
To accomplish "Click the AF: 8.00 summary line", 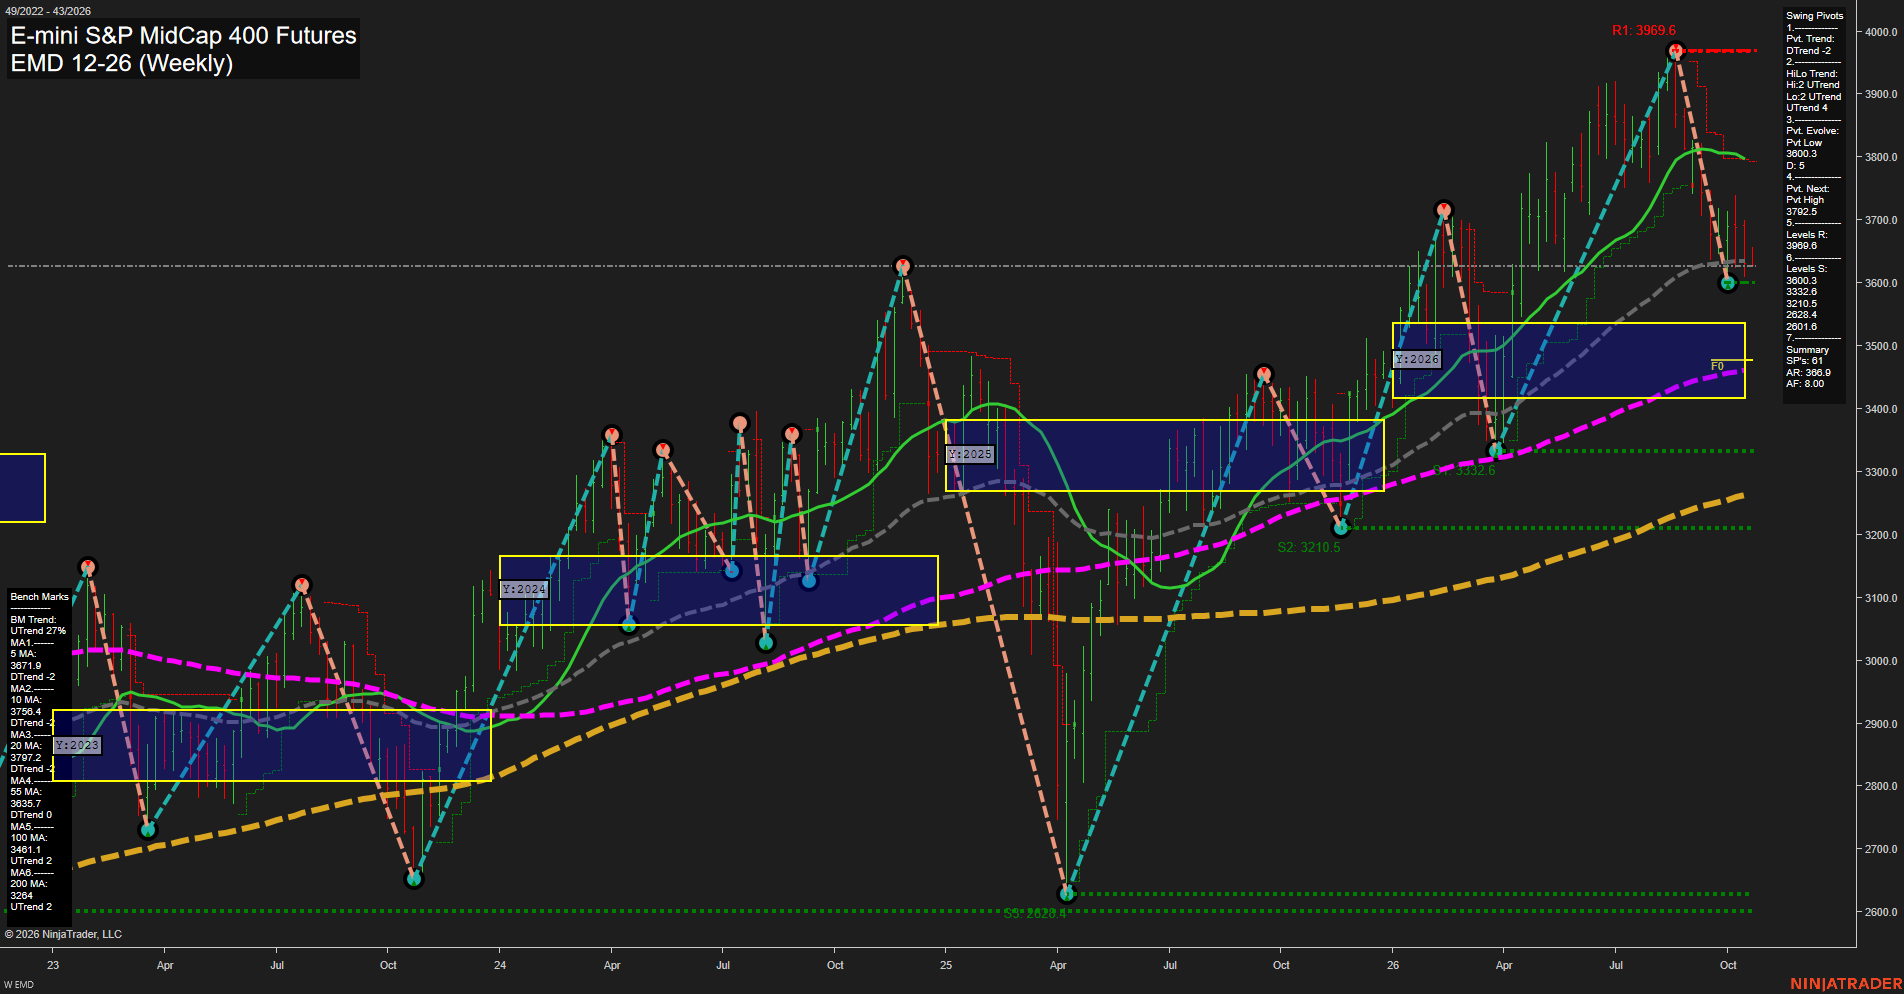I will tap(1805, 384).
